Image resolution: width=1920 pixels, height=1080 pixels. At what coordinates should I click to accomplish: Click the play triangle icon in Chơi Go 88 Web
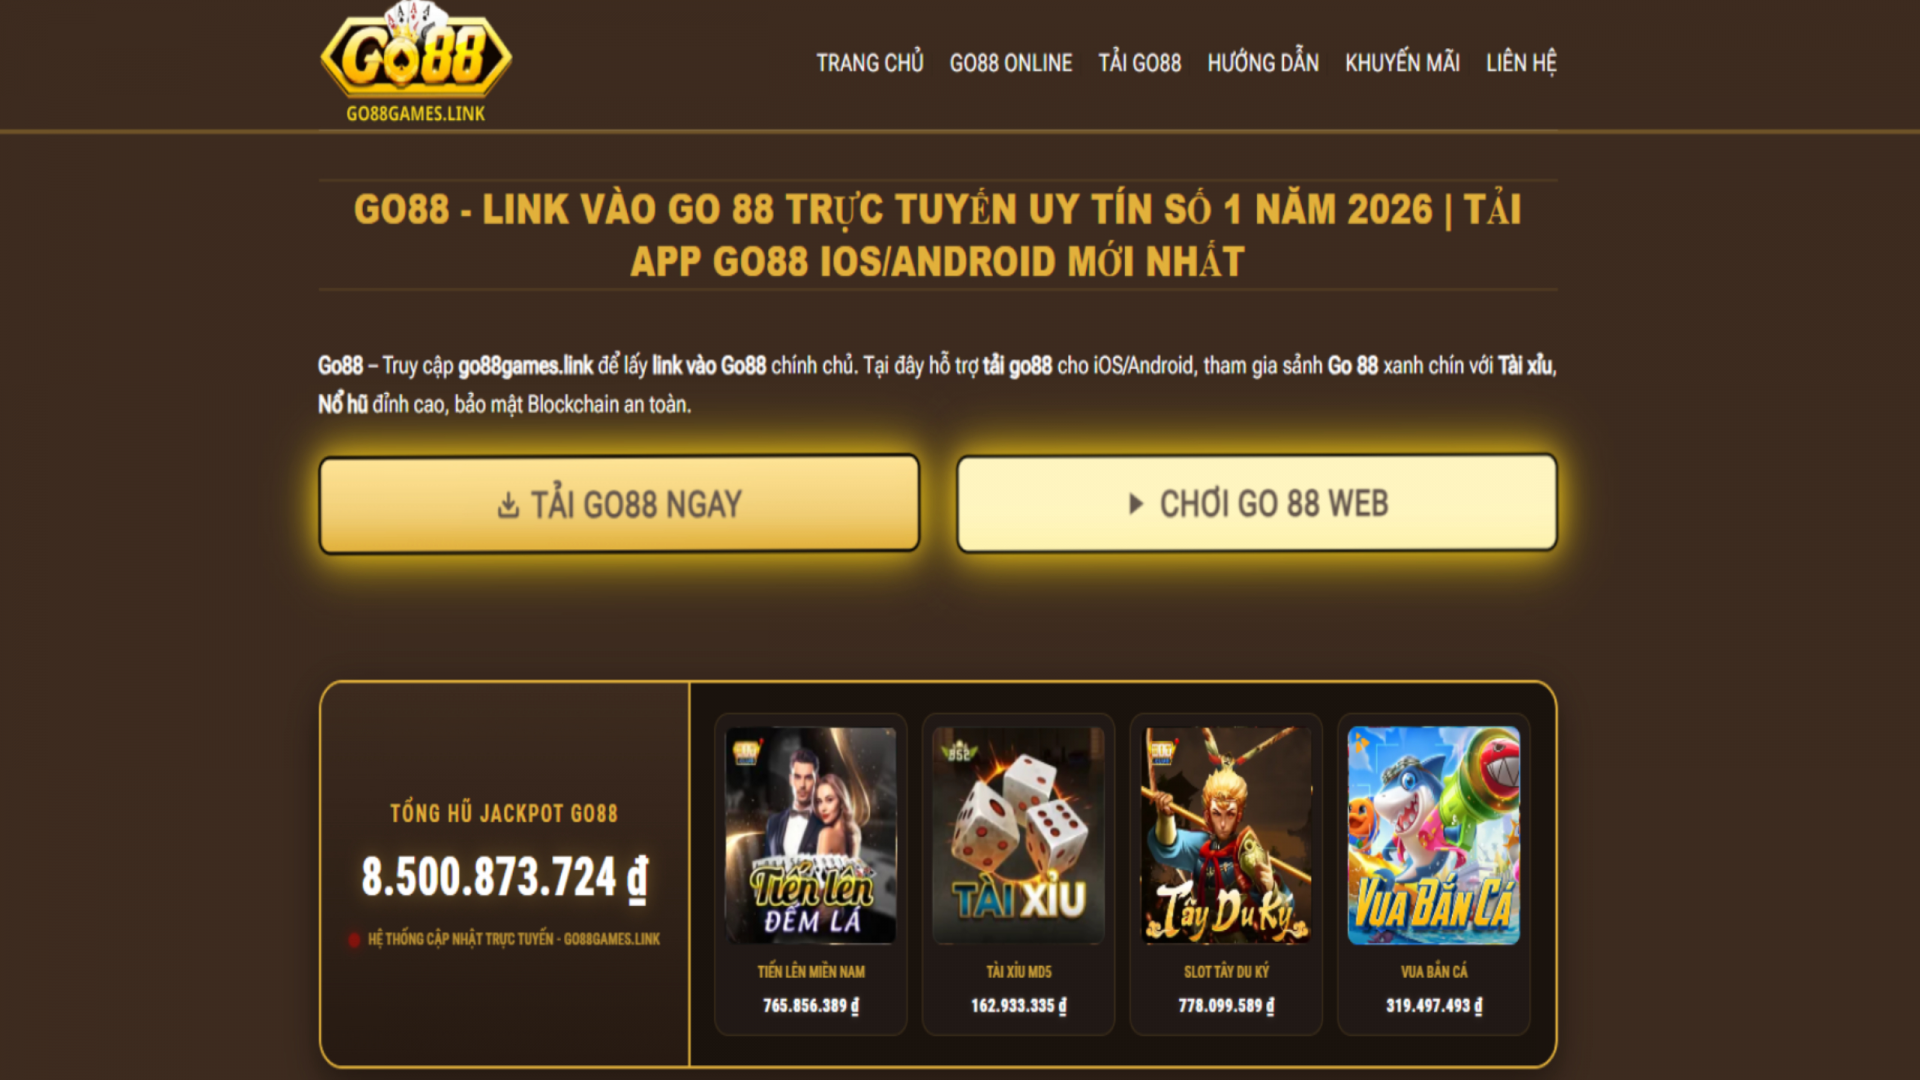pyautogui.click(x=1135, y=503)
